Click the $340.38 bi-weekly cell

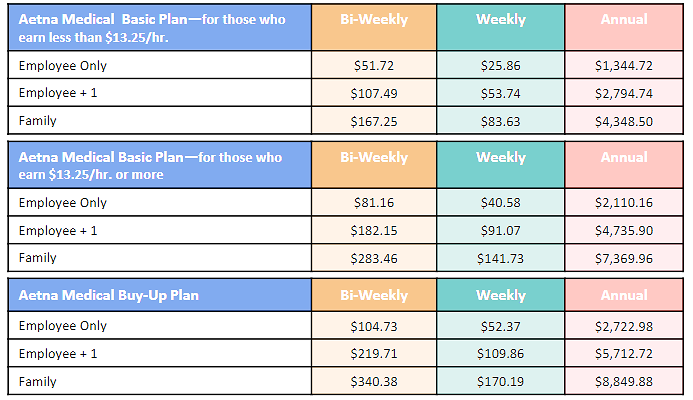click(374, 381)
